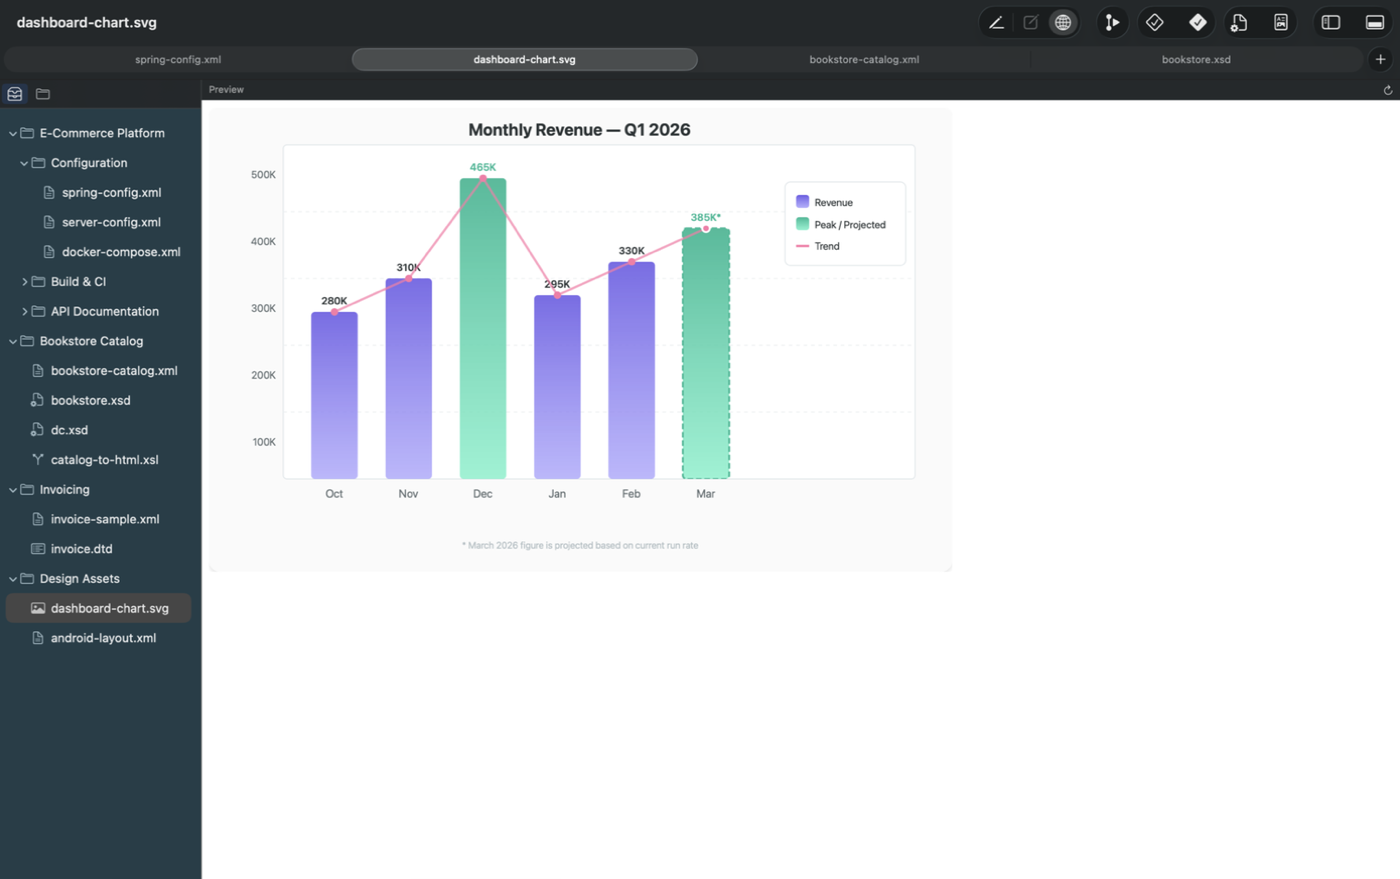Click the refresh preview icon

(1387, 90)
